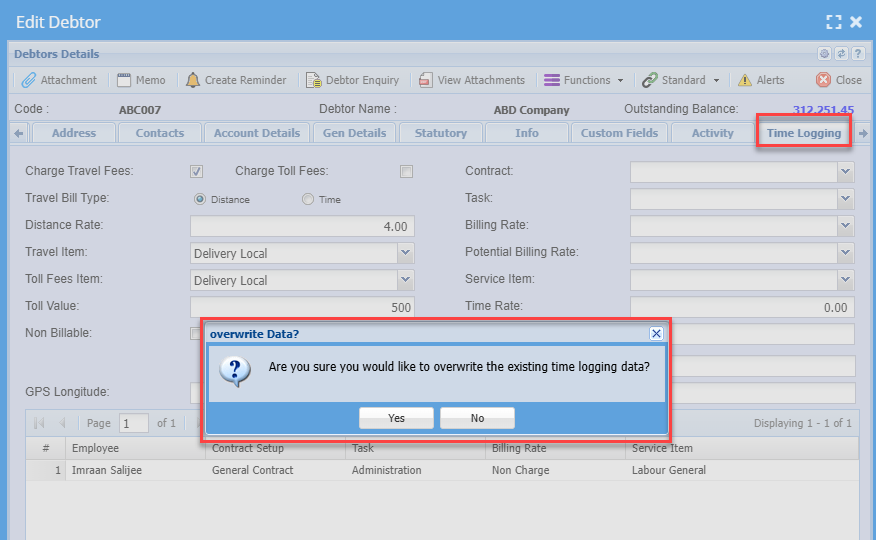This screenshot has height=540, width=876.
Task: Switch to the Activity tab
Action: coord(712,133)
